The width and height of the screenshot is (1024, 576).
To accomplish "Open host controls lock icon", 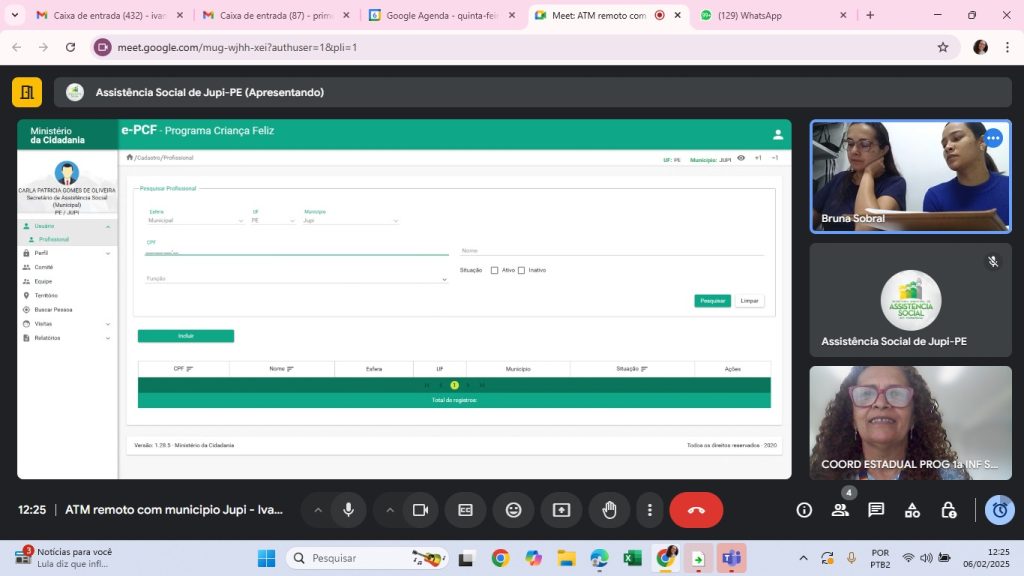I will tap(948, 510).
